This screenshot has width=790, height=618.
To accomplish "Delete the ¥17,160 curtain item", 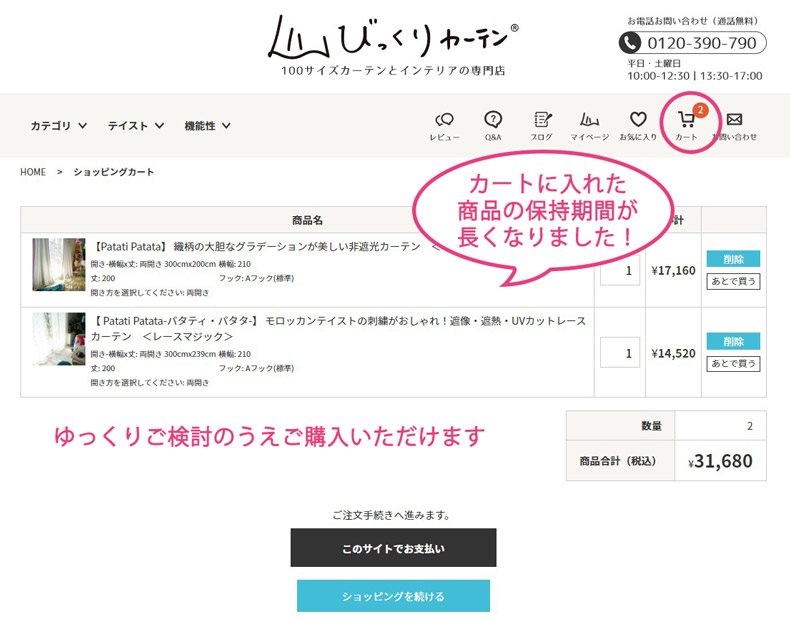I will 733,259.
